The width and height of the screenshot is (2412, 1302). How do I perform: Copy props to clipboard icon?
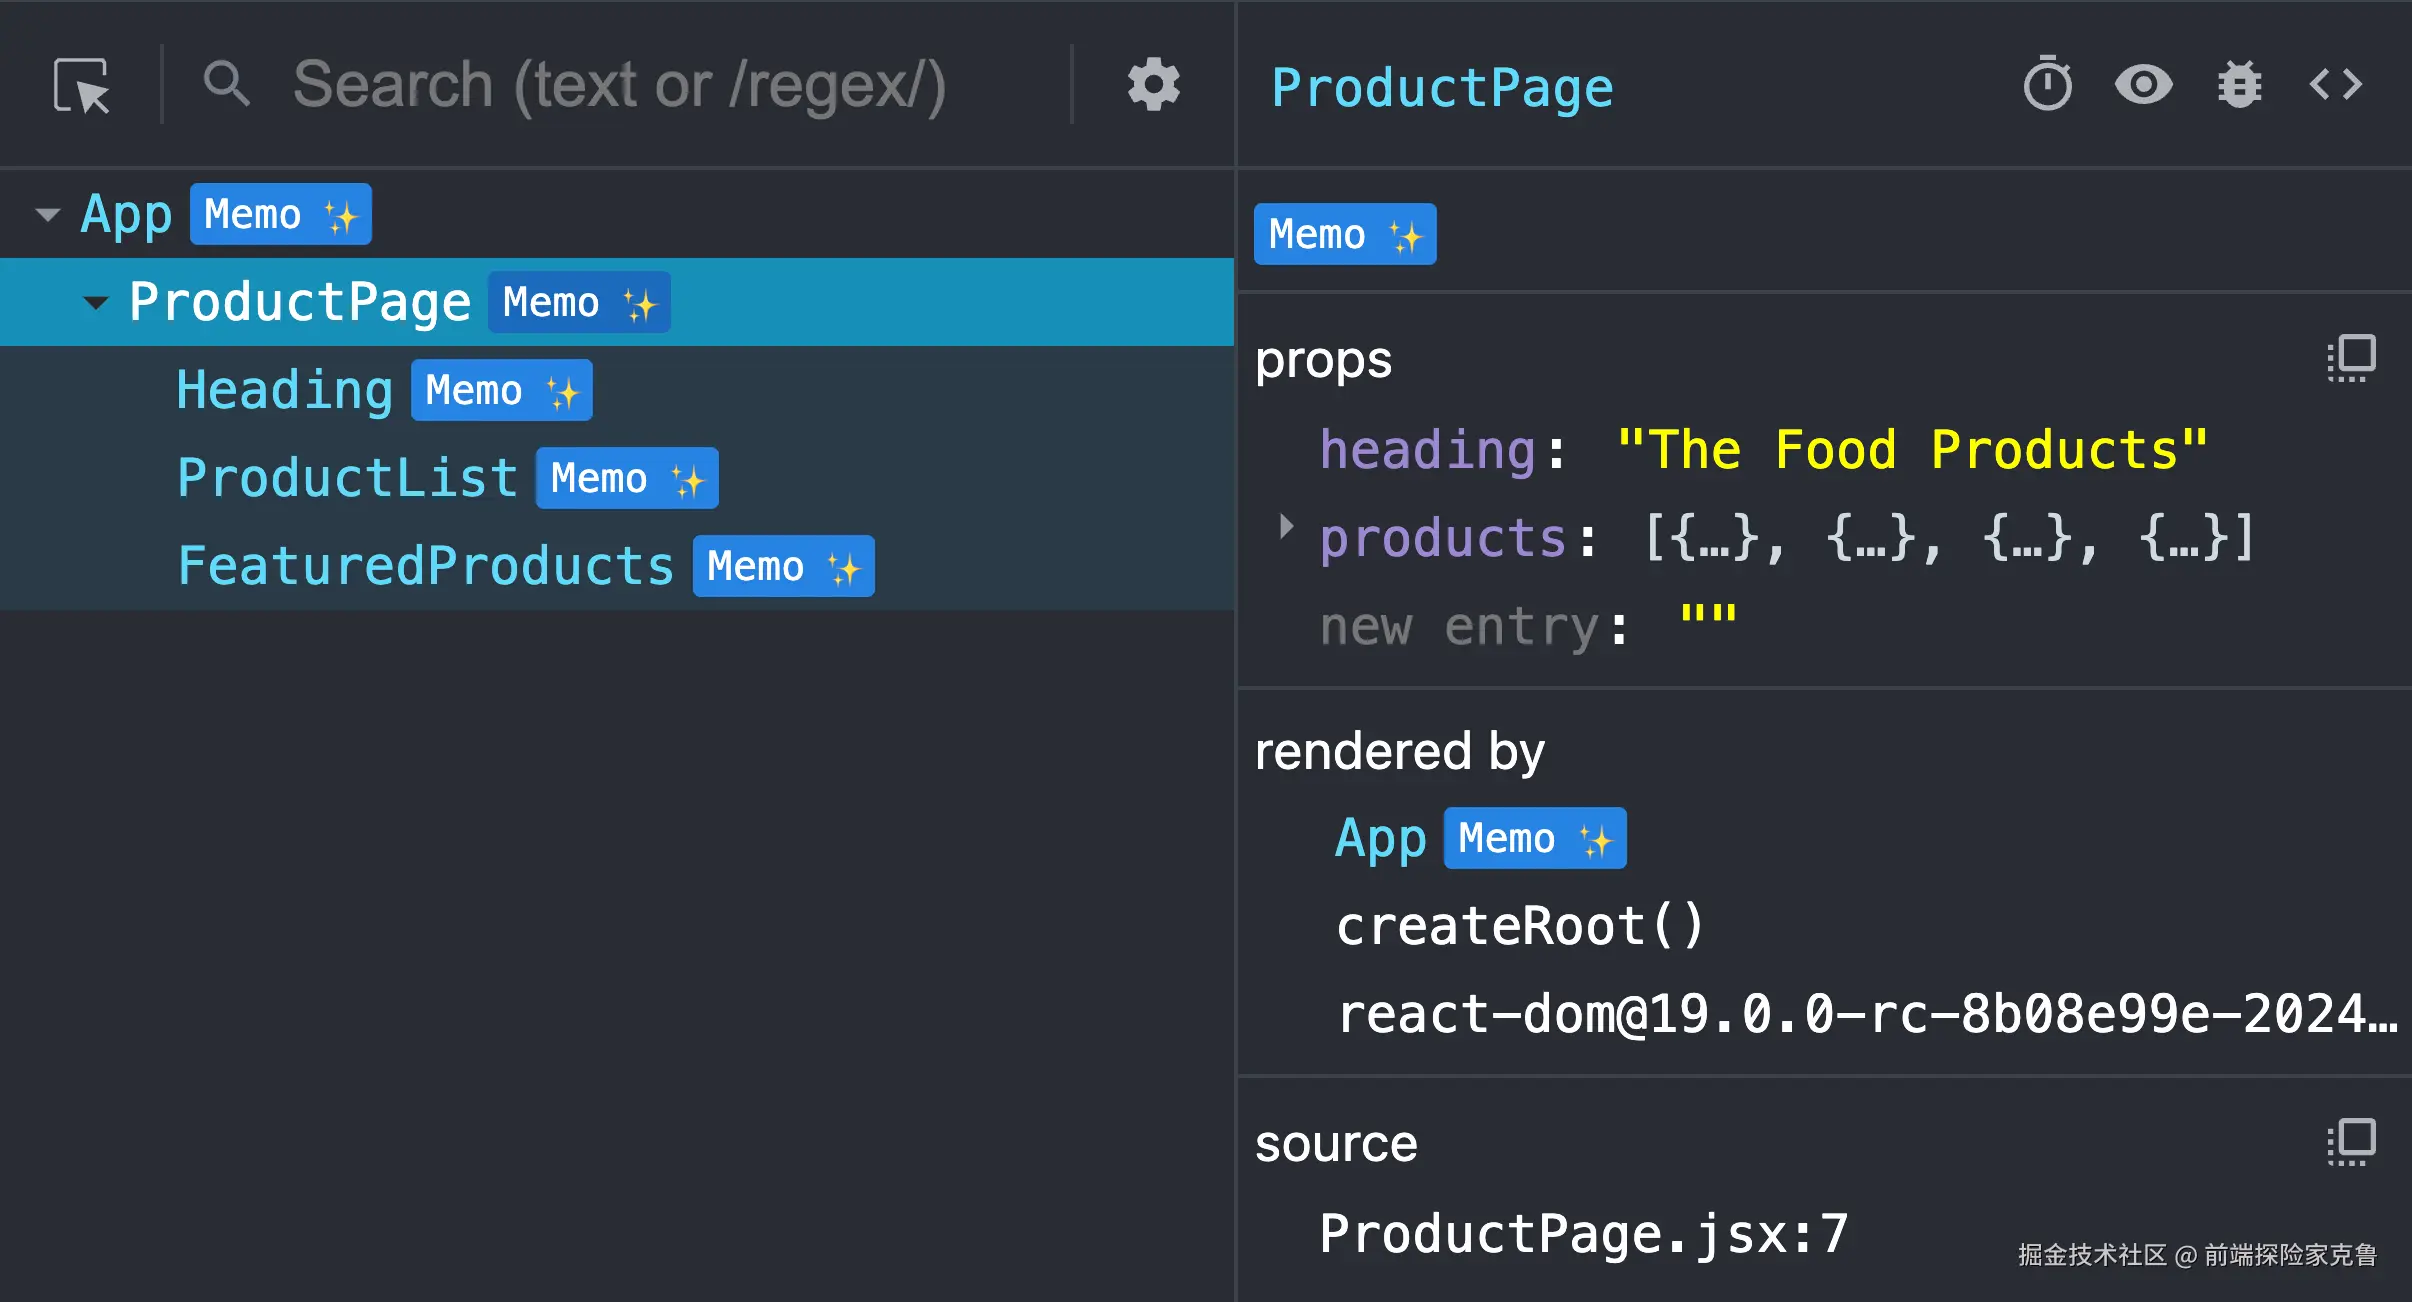tap(2351, 358)
